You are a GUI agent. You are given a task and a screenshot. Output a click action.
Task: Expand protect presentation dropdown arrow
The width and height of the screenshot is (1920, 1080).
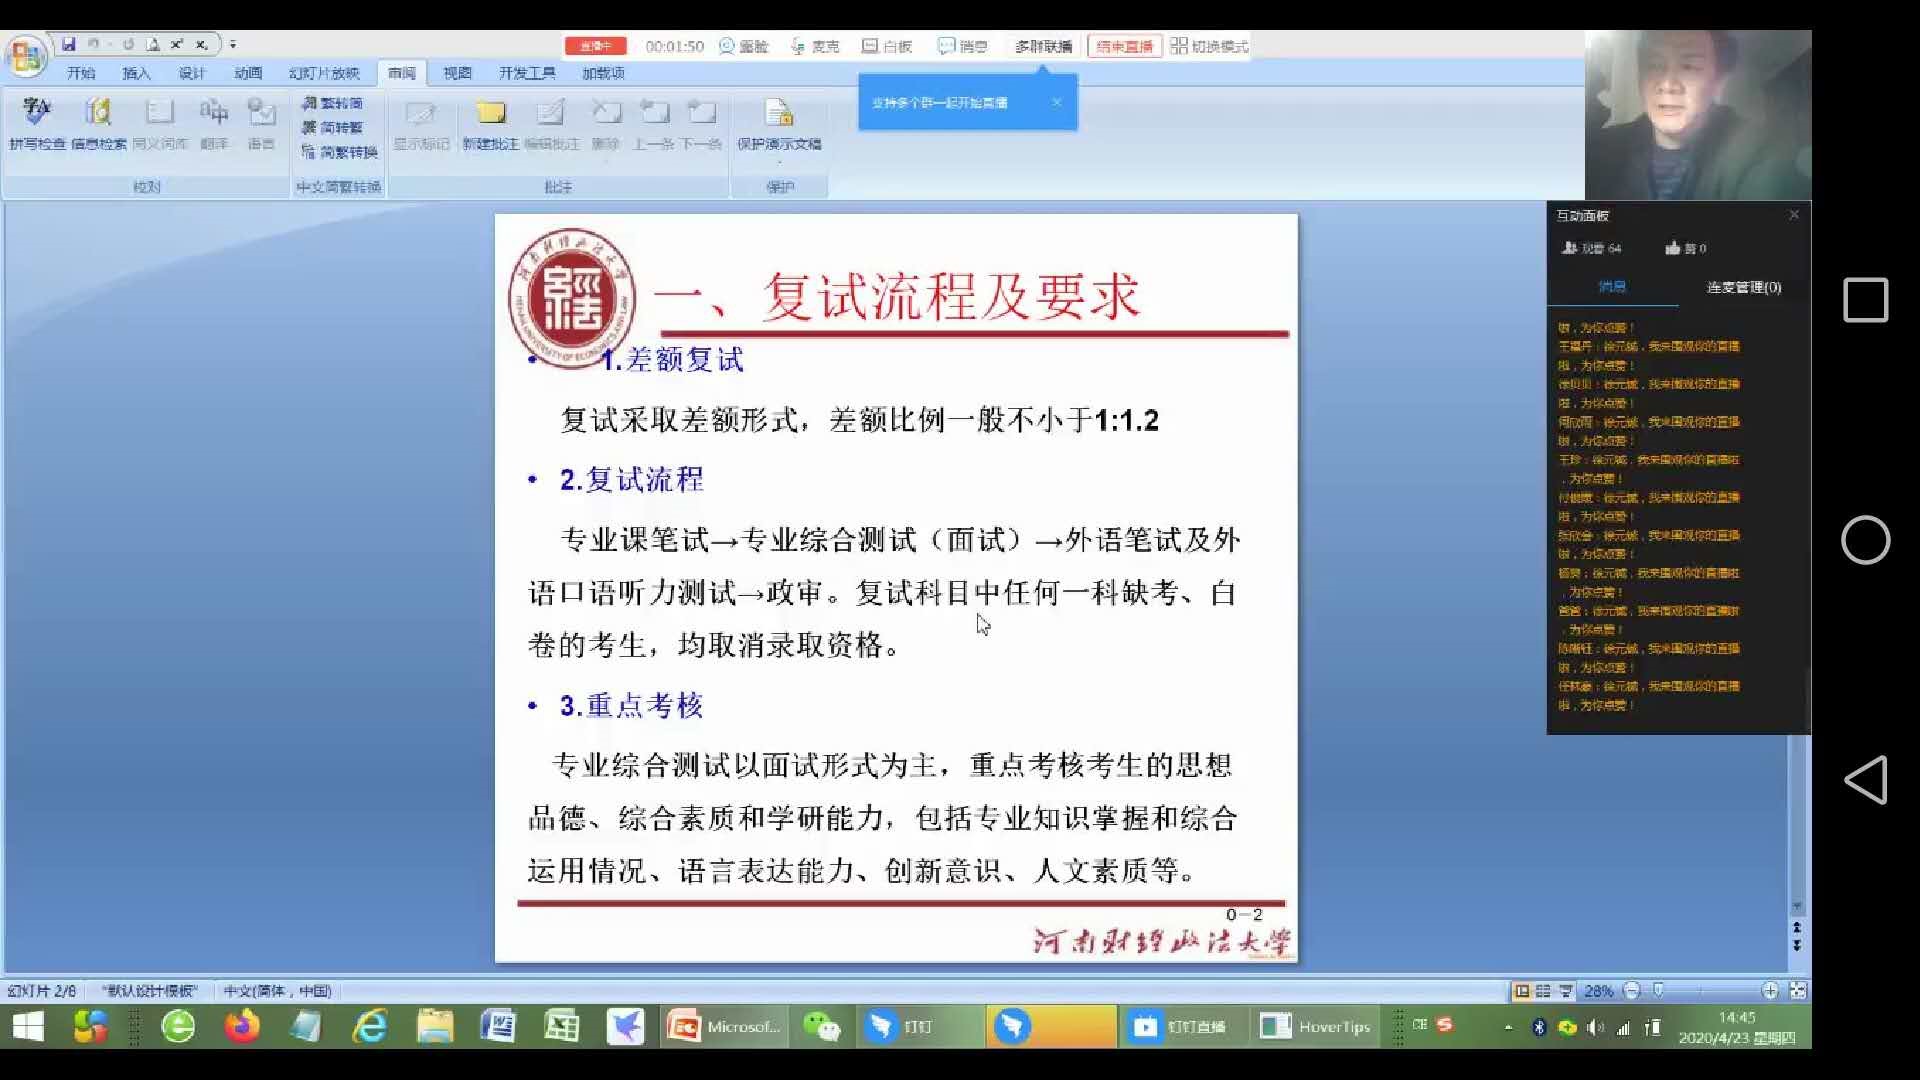[x=779, y=160]
